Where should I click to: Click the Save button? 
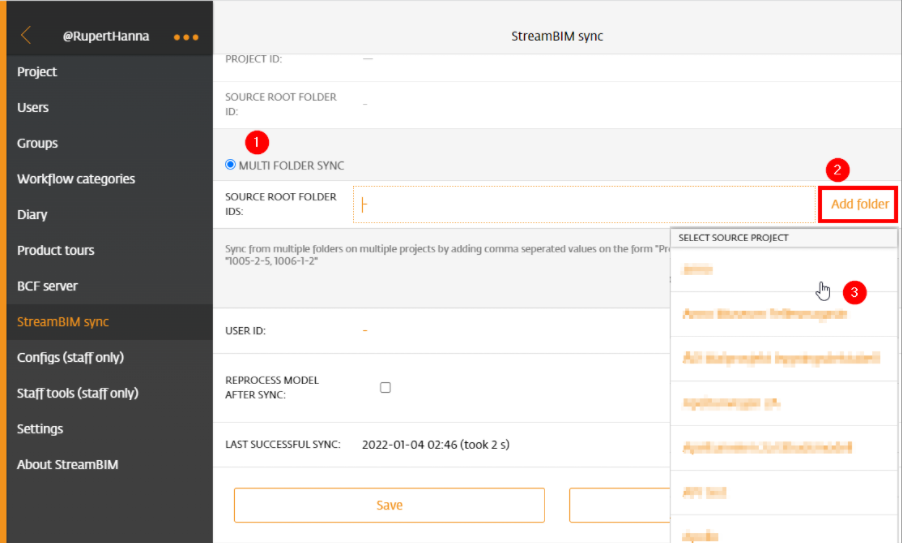389,505
